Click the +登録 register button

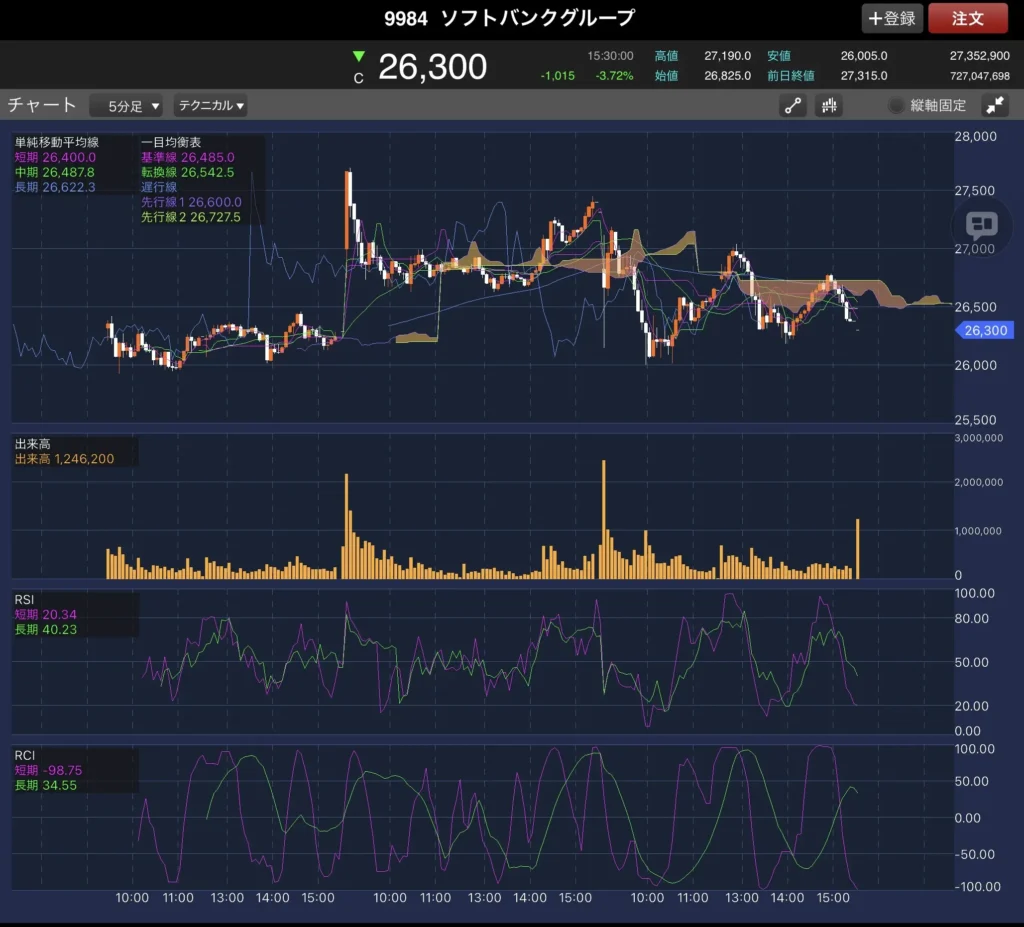coord(892,19)
